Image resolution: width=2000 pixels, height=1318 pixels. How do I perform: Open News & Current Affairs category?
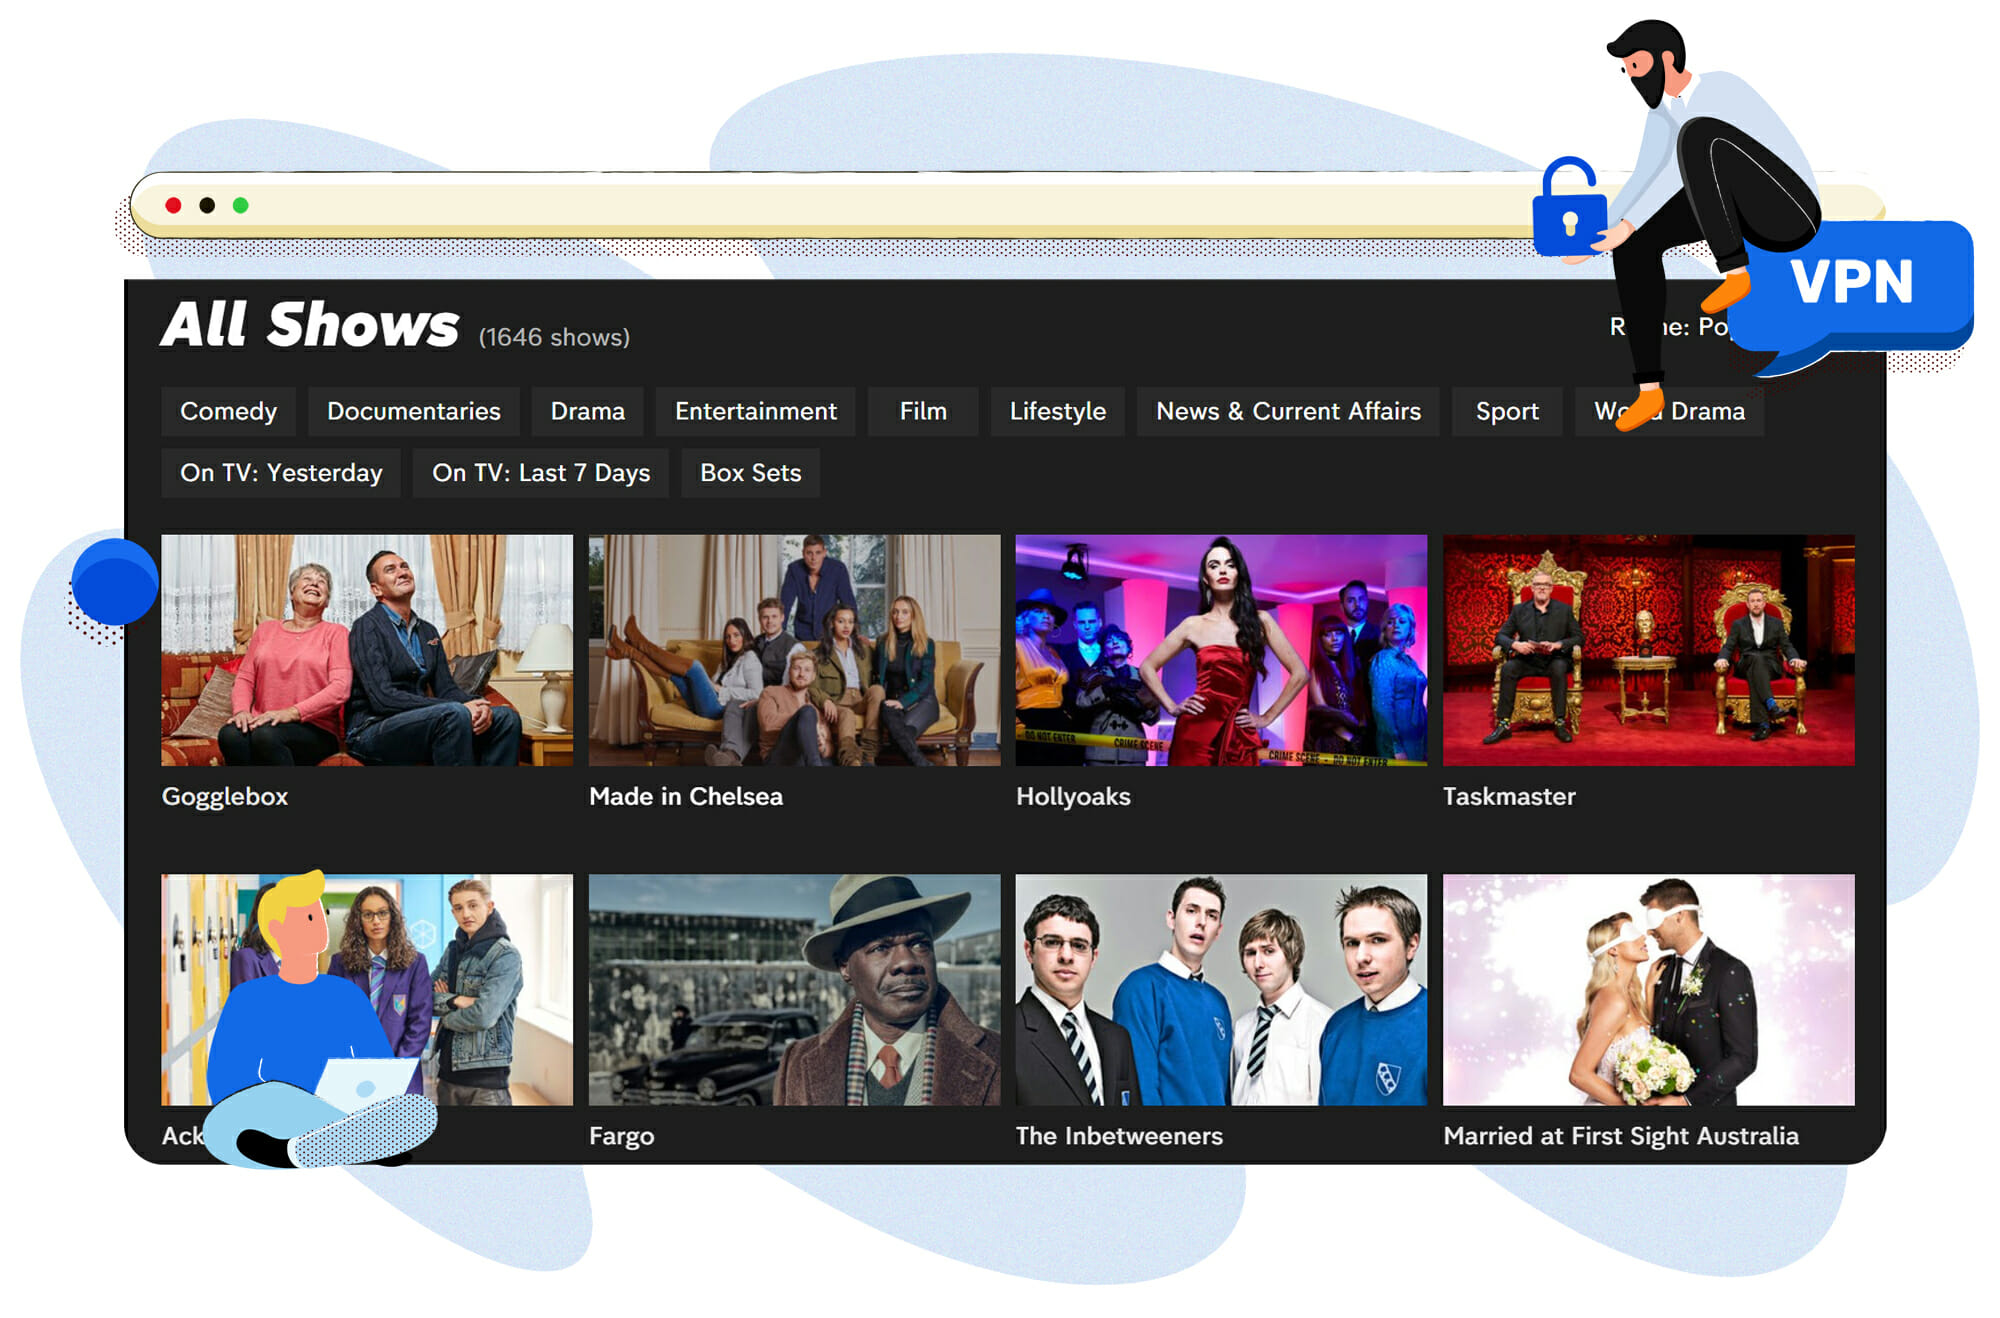(x=1288, y=411)
